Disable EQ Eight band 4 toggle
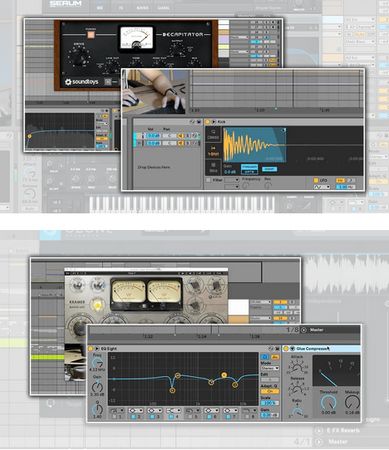The width and height of the screenshot is (389, 450). click(171, 416)
